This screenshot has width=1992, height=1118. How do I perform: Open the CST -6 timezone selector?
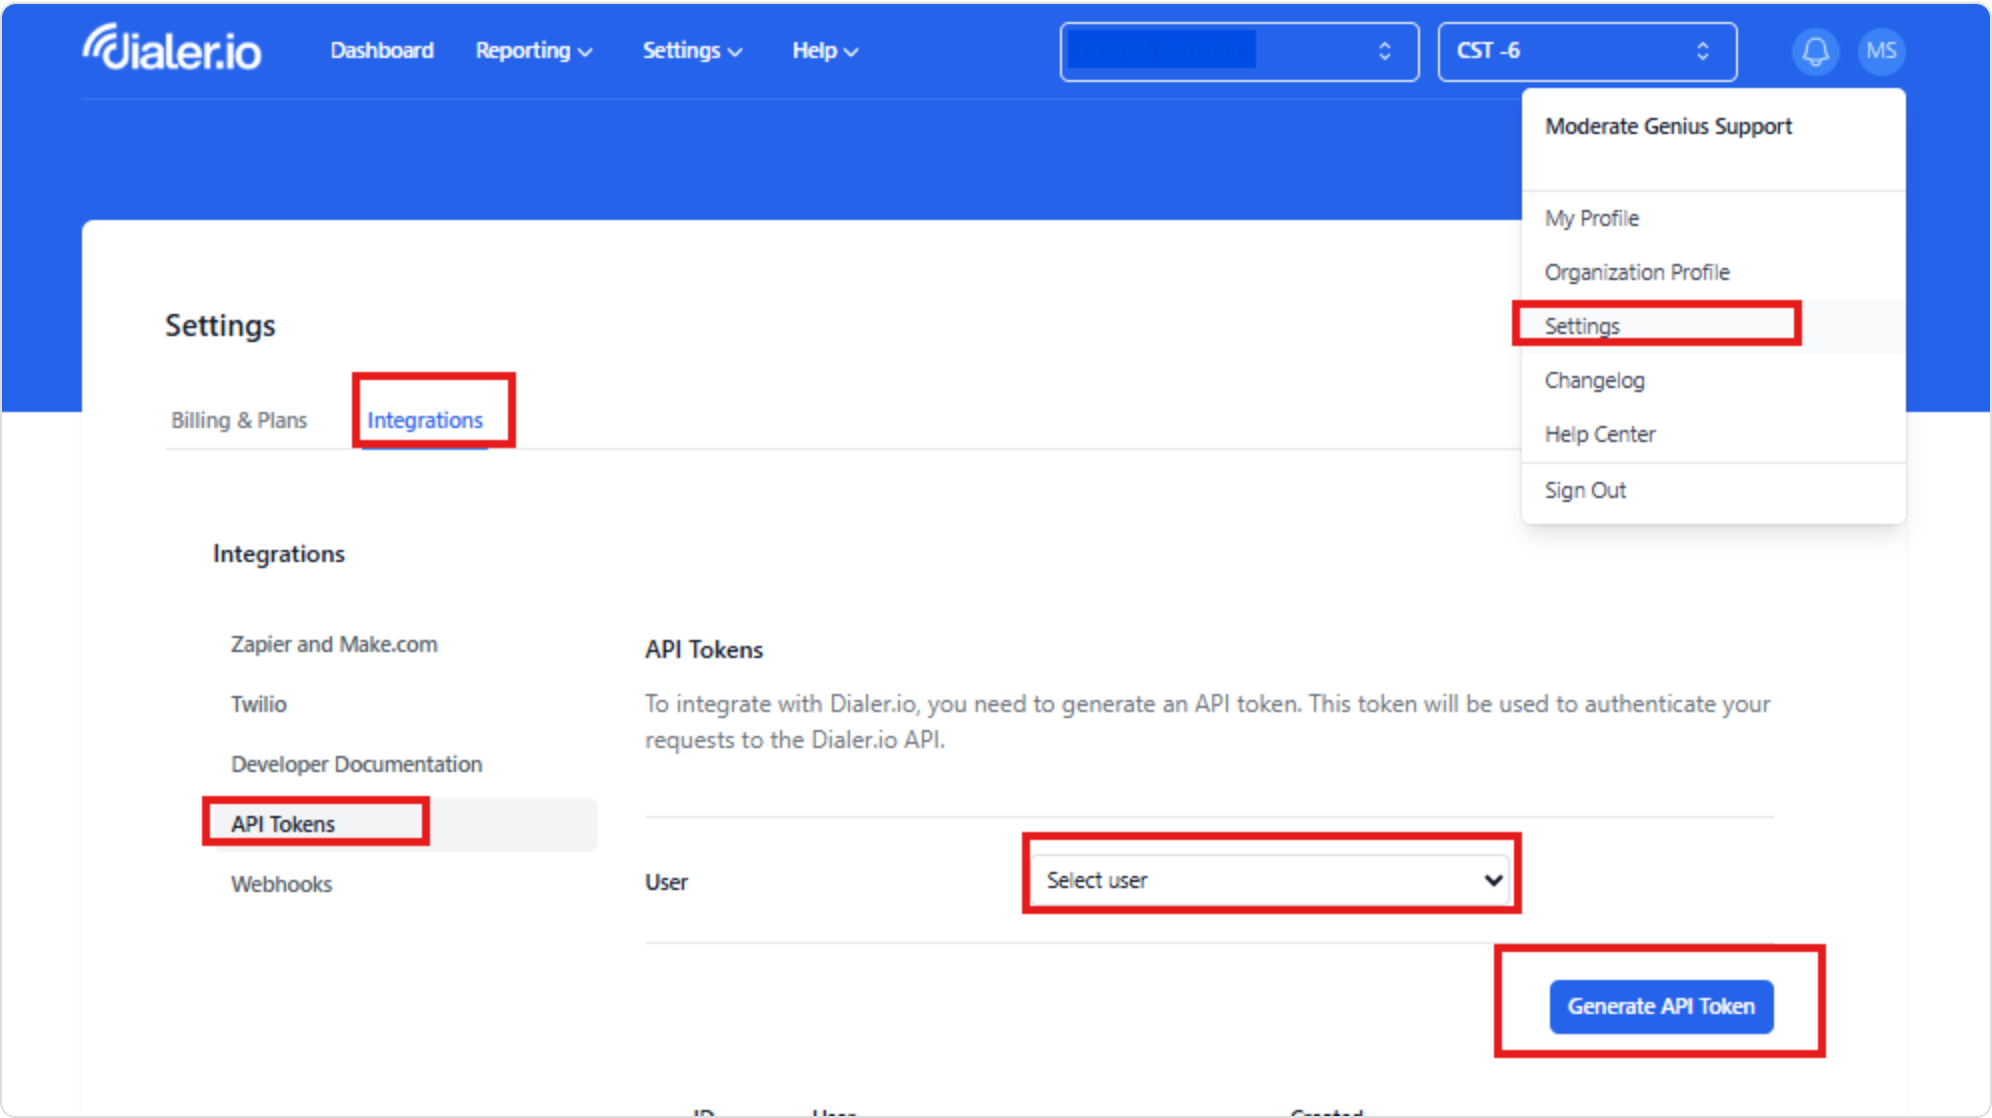click(x=1586, y=51)
